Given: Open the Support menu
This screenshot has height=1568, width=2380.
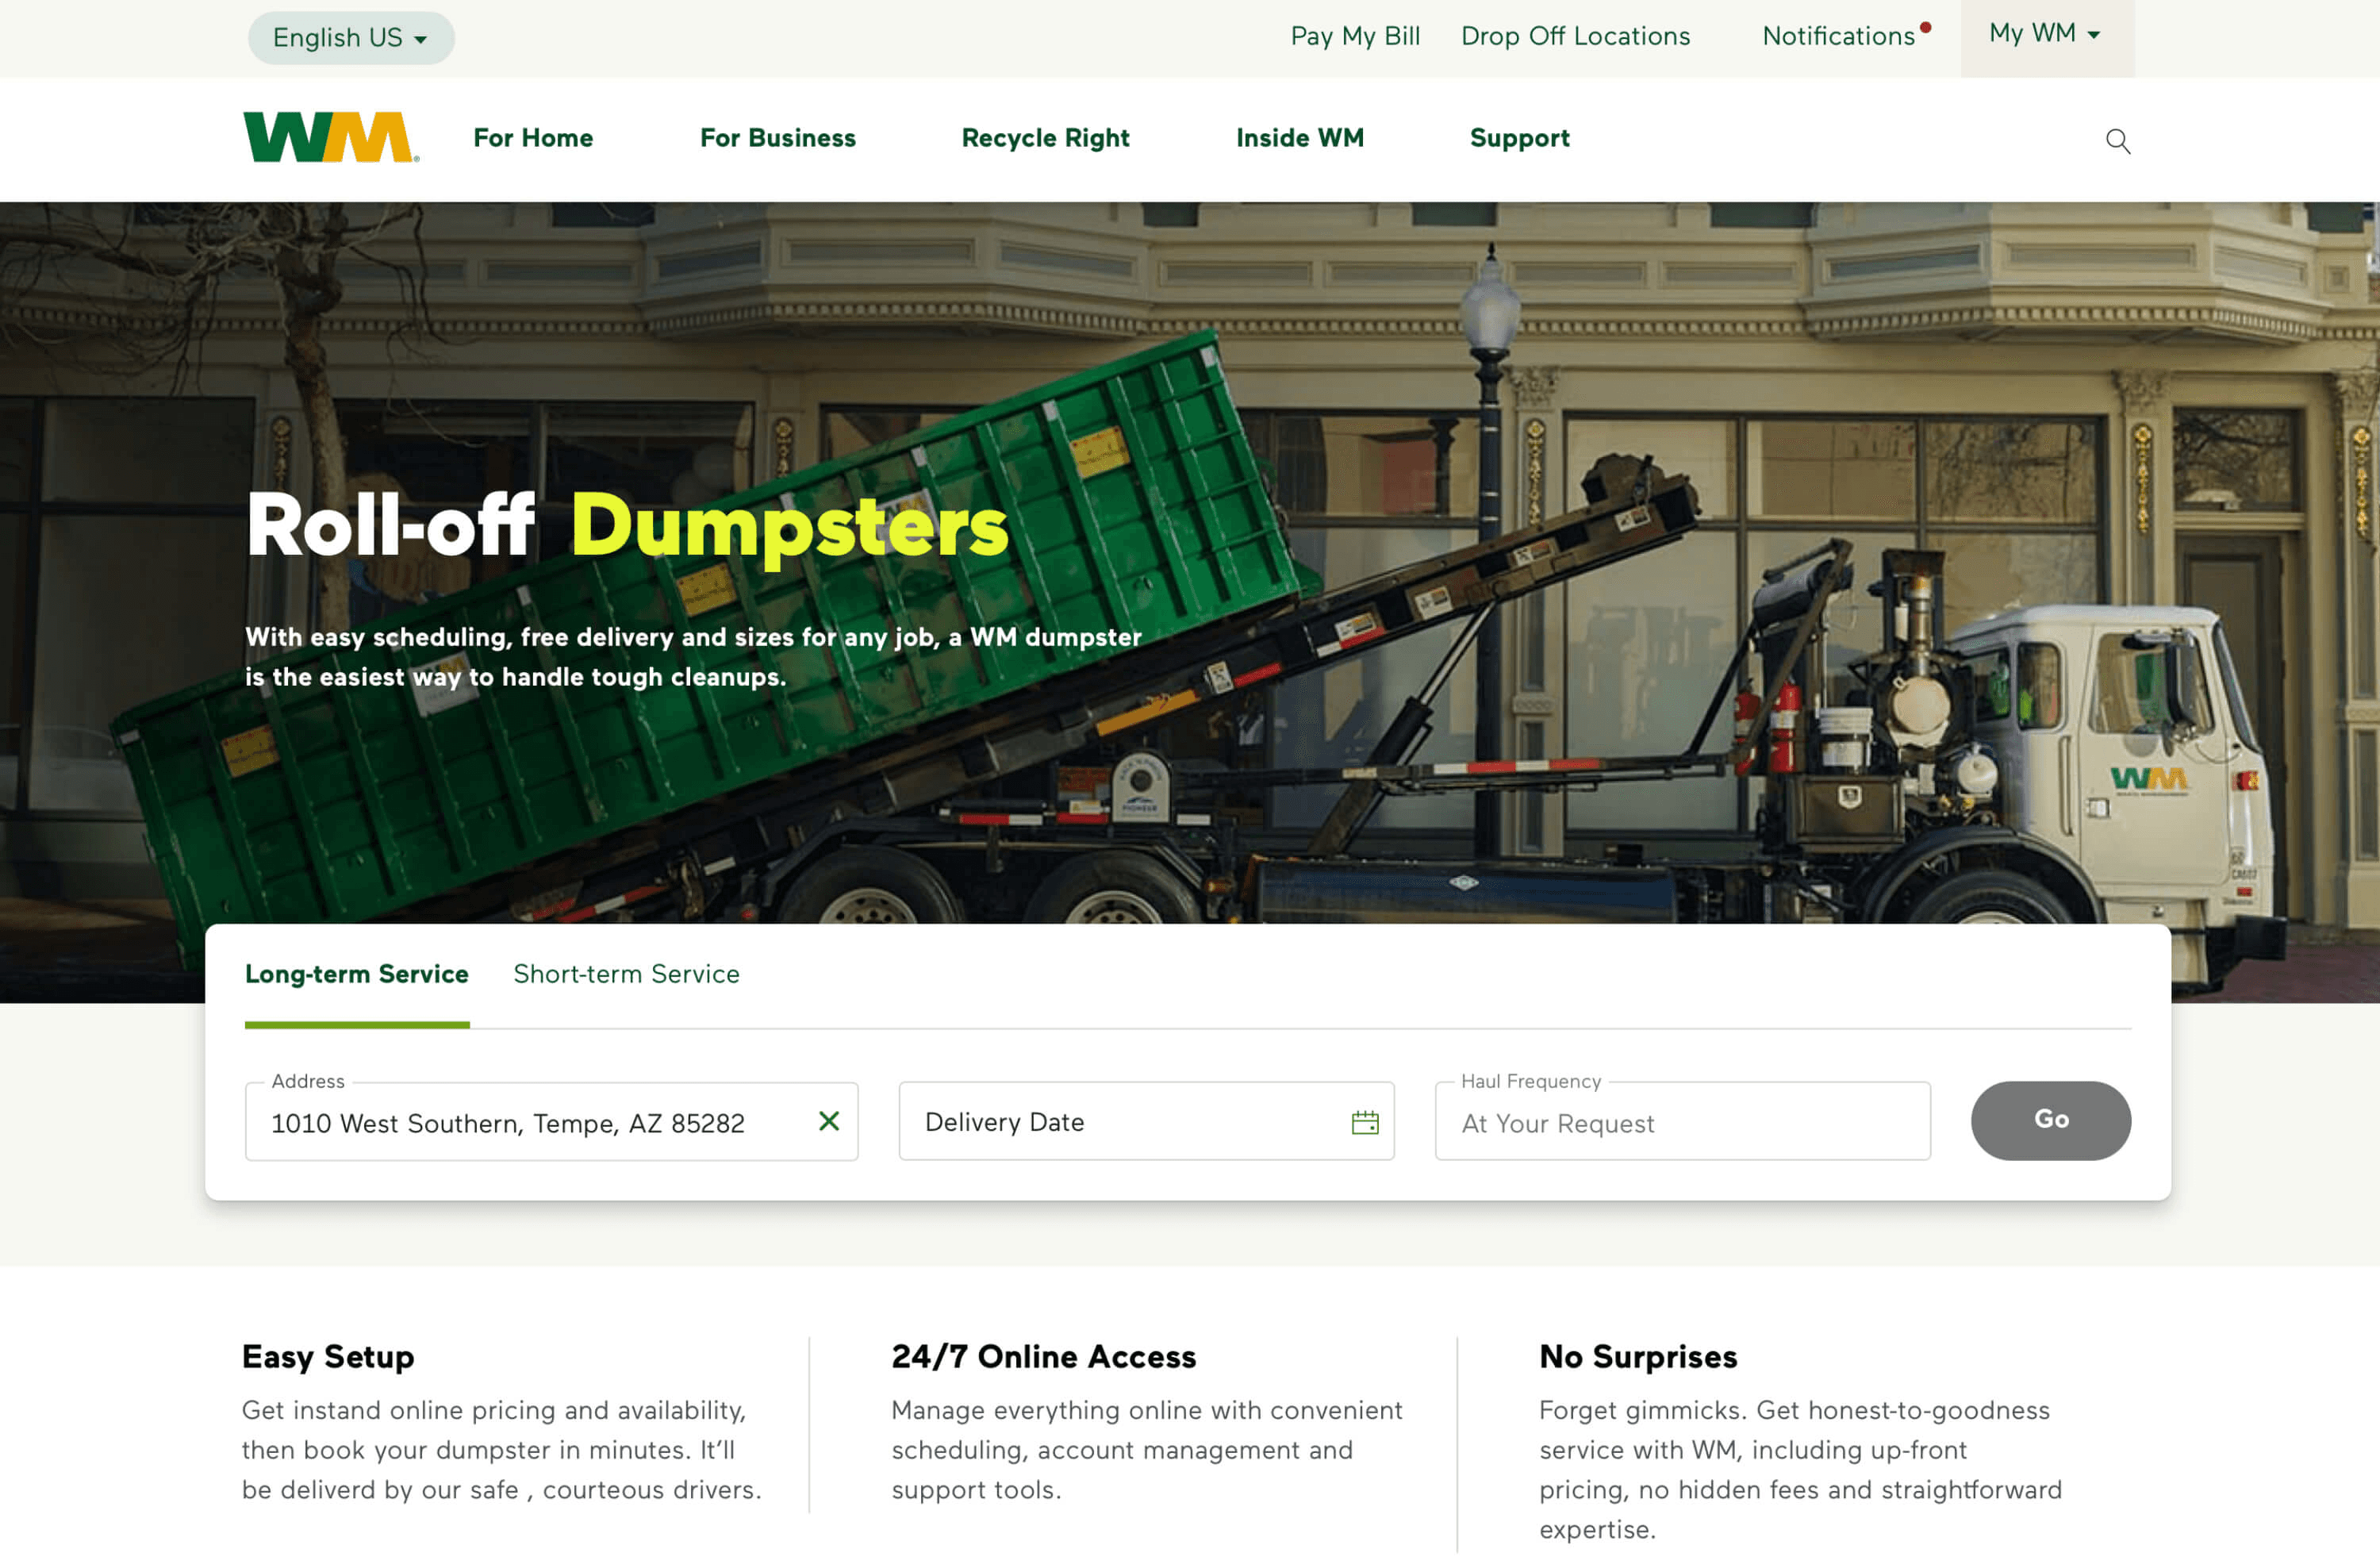Looking at the screenshot, I should (1519, 138).
